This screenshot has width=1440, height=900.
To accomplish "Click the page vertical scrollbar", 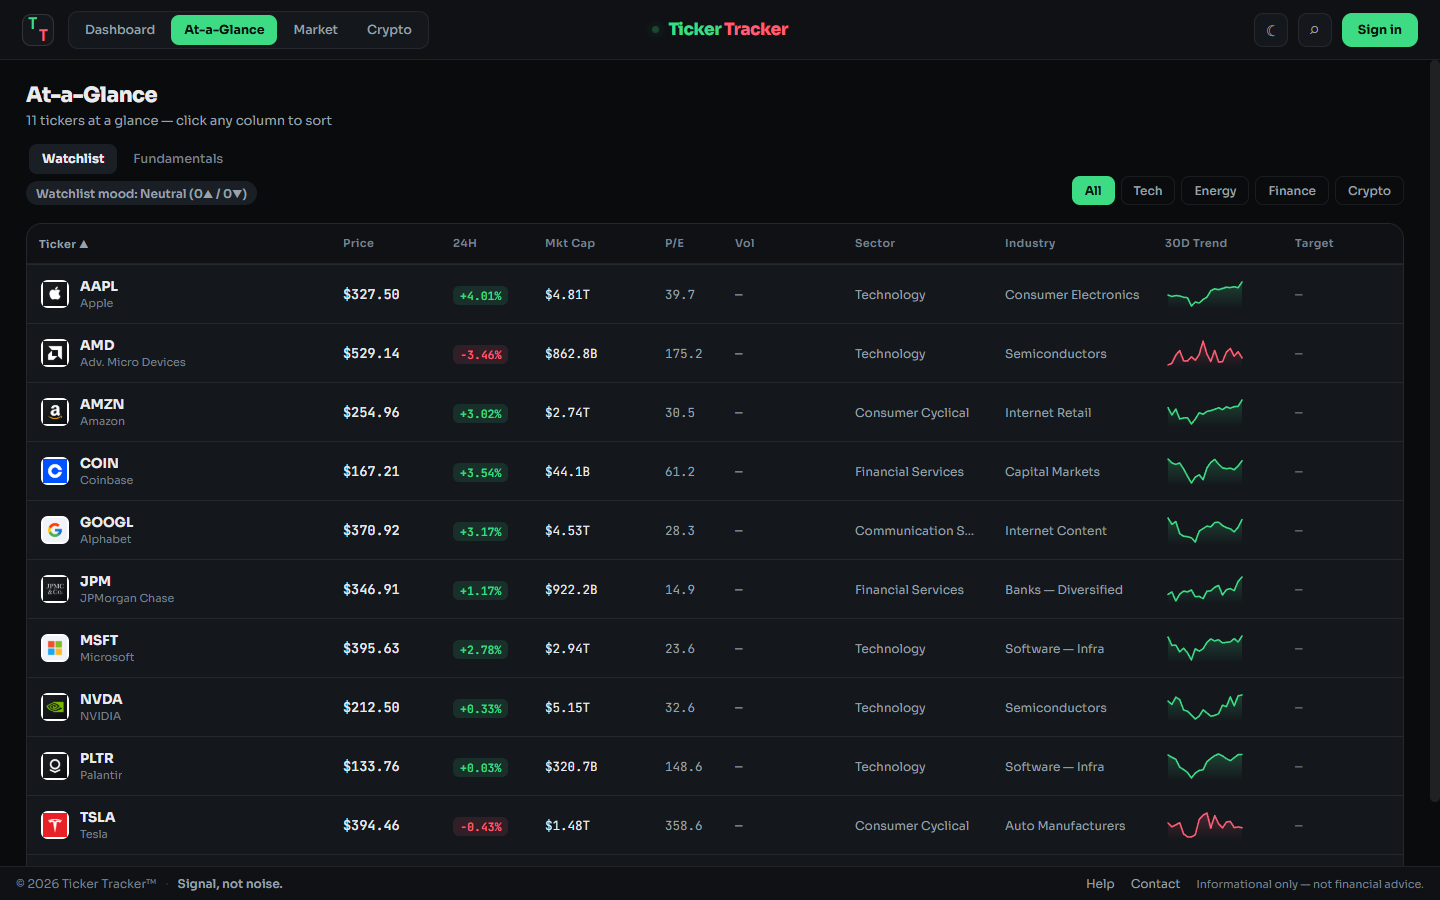I will tap(1434, 430).
